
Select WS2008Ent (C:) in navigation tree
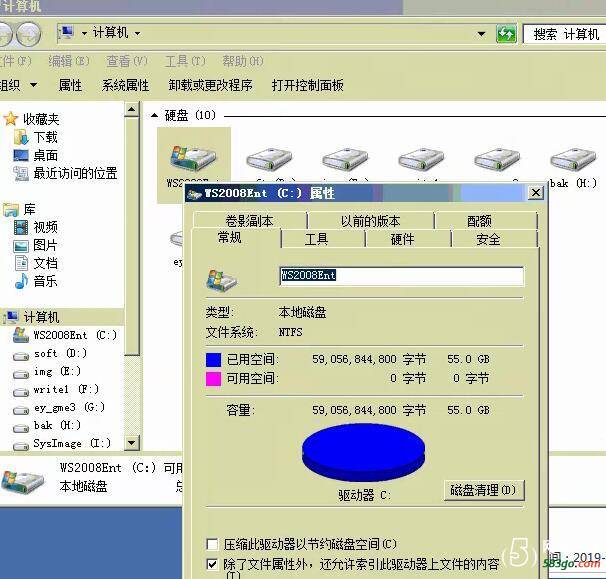[x=64, y=335]
